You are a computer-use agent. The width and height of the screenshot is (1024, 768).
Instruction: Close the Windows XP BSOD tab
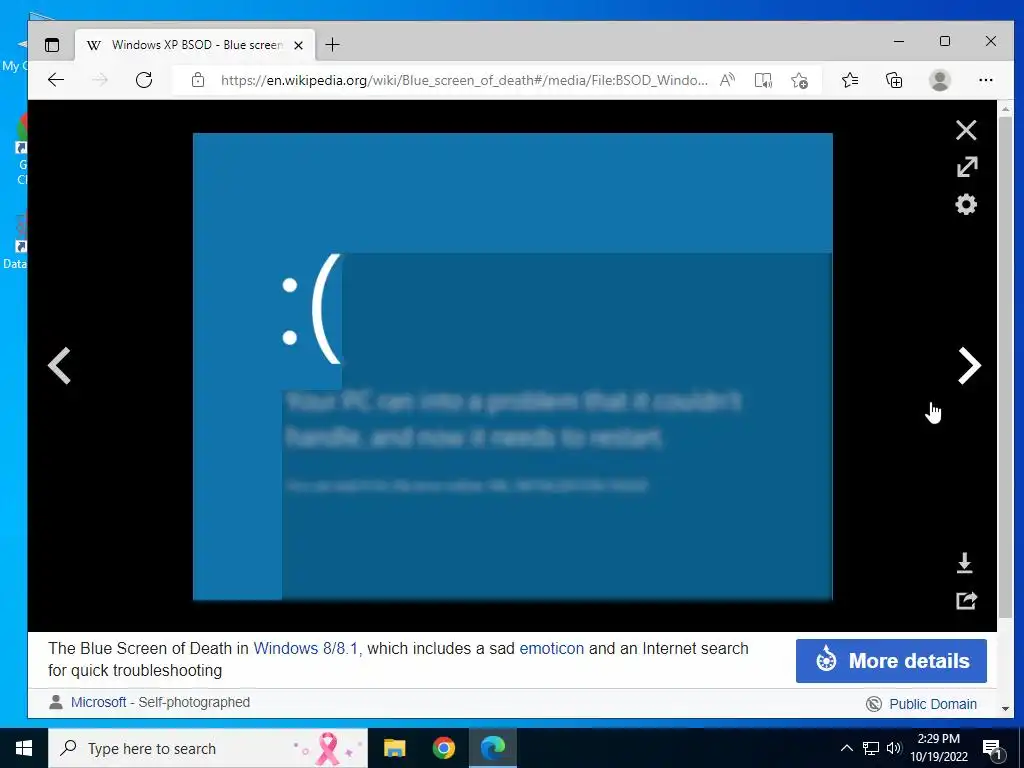pos(298,45)
